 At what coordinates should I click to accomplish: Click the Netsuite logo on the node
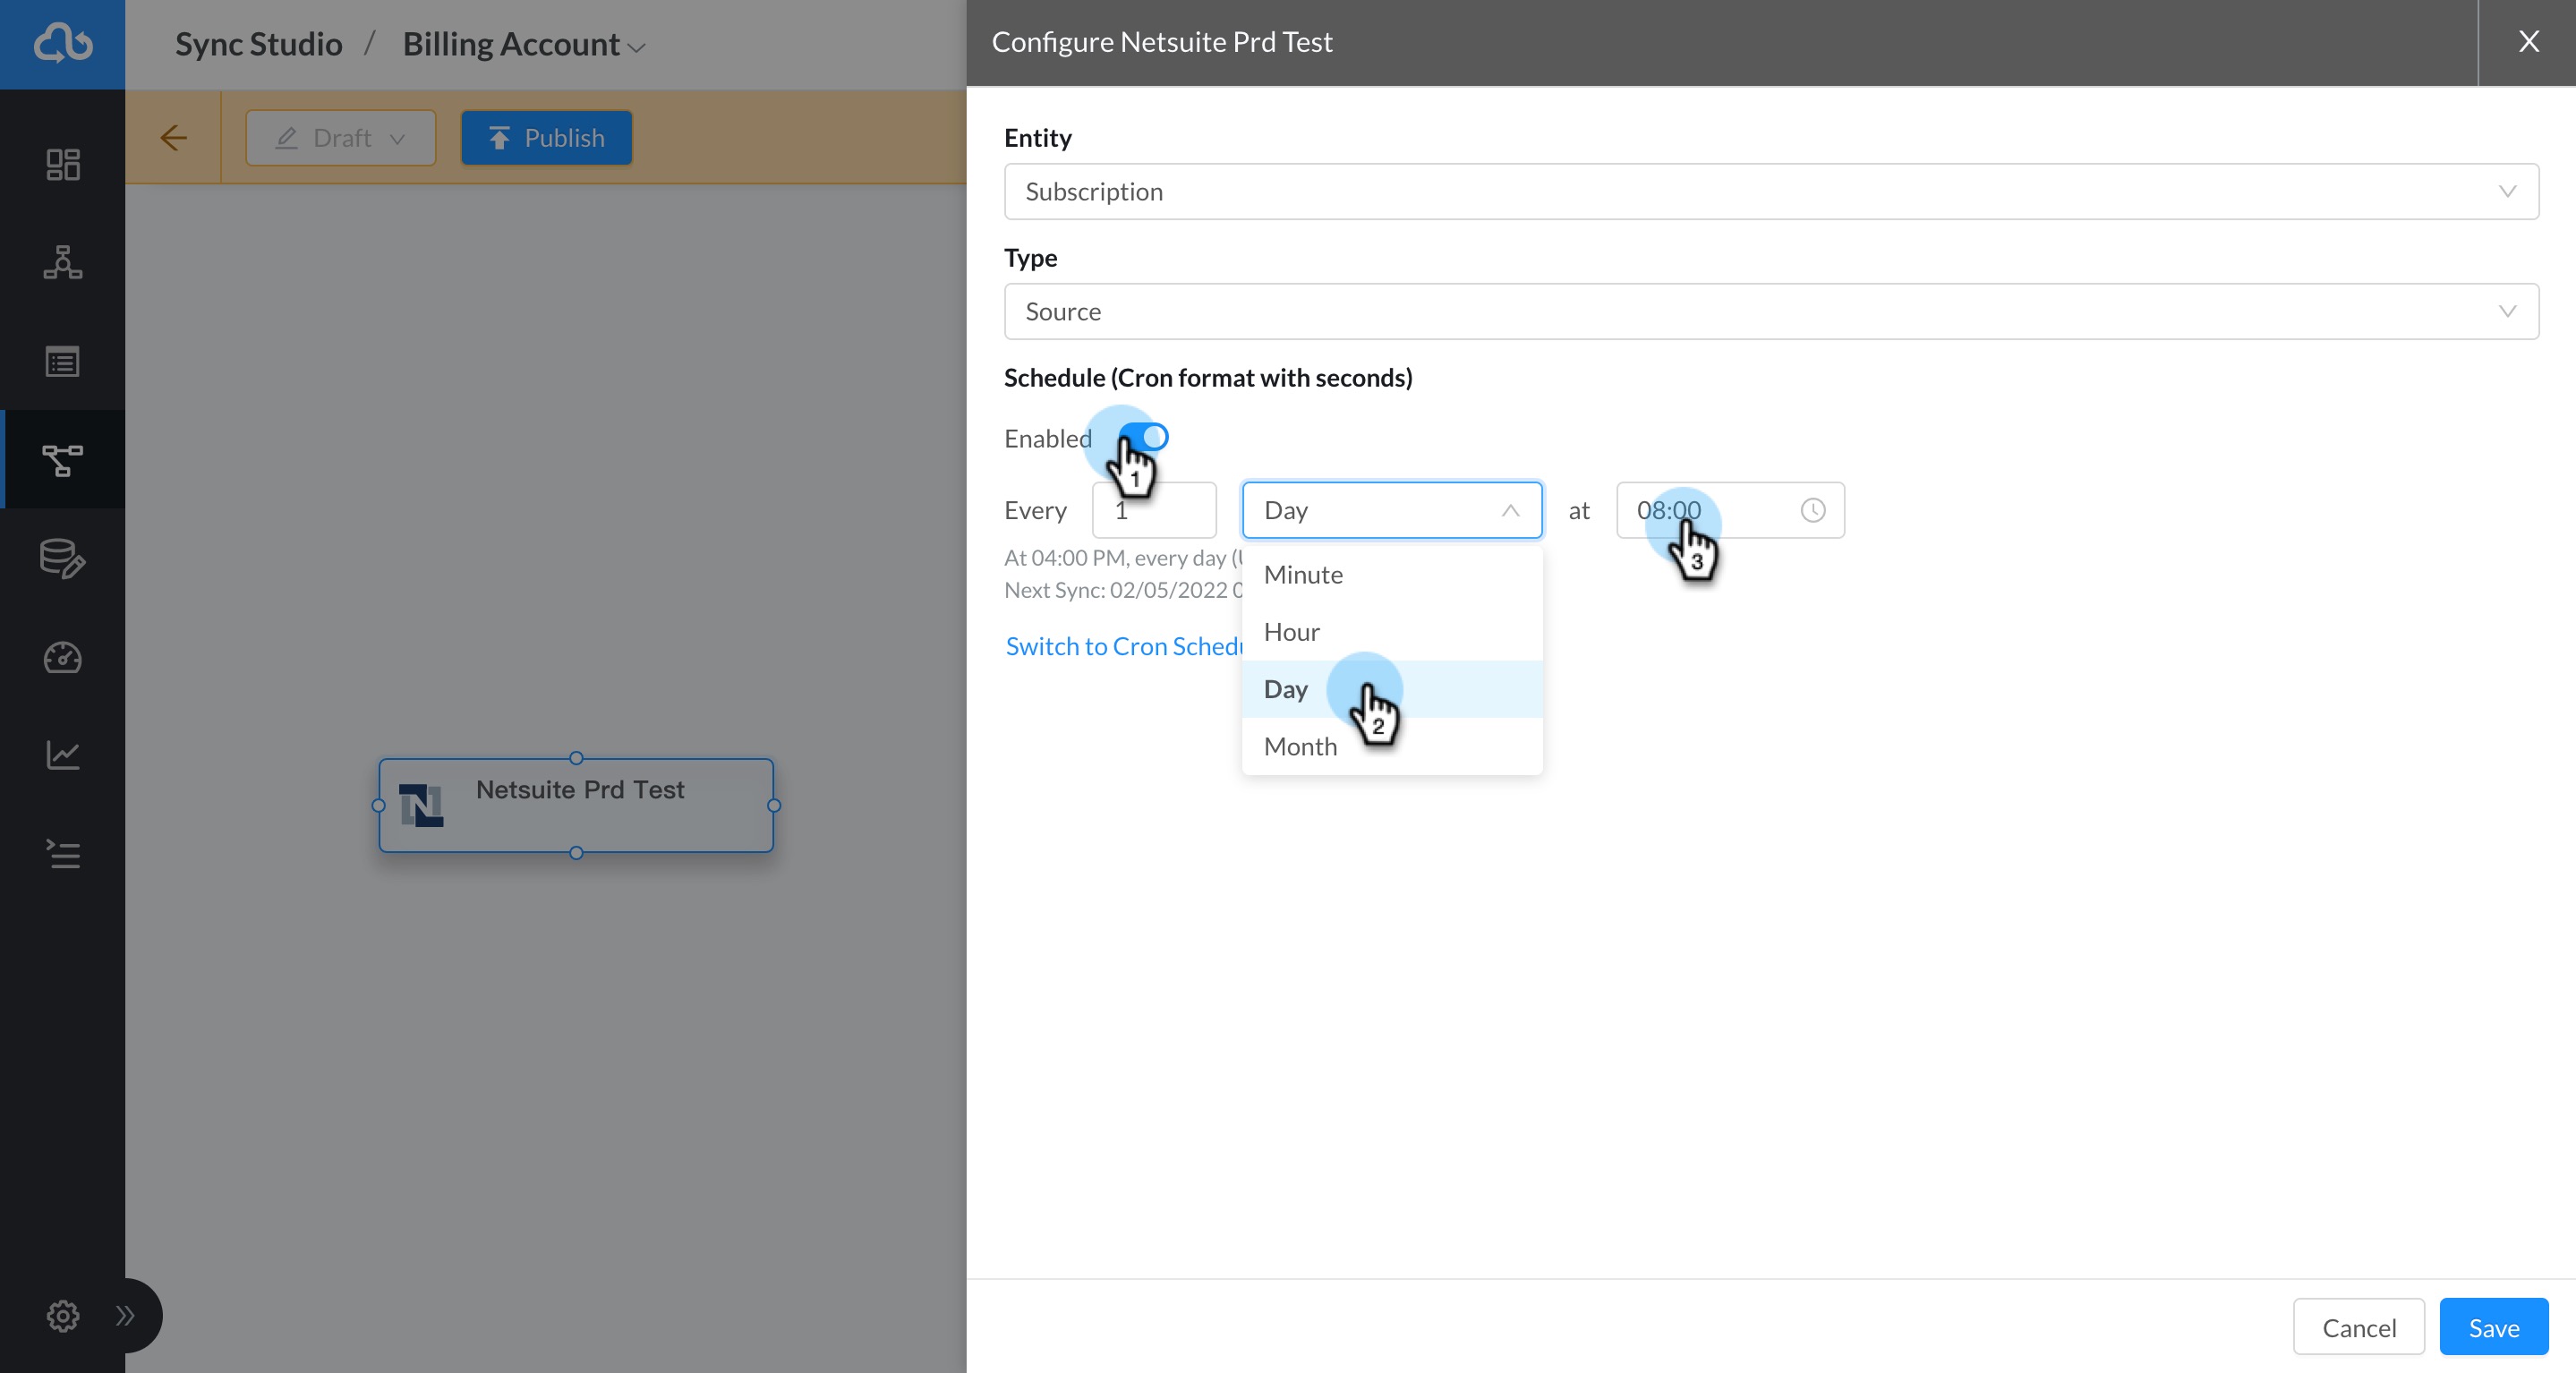click(421, 805)
